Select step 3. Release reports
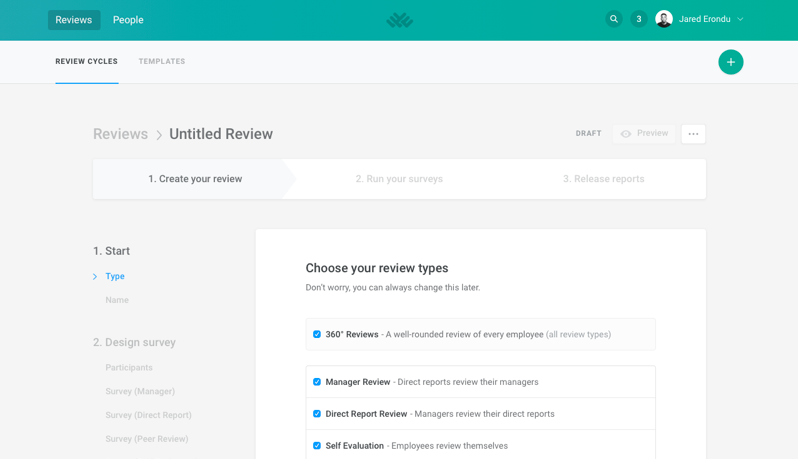Viewport: 798px width, 459px height. (x=604, y=179)
